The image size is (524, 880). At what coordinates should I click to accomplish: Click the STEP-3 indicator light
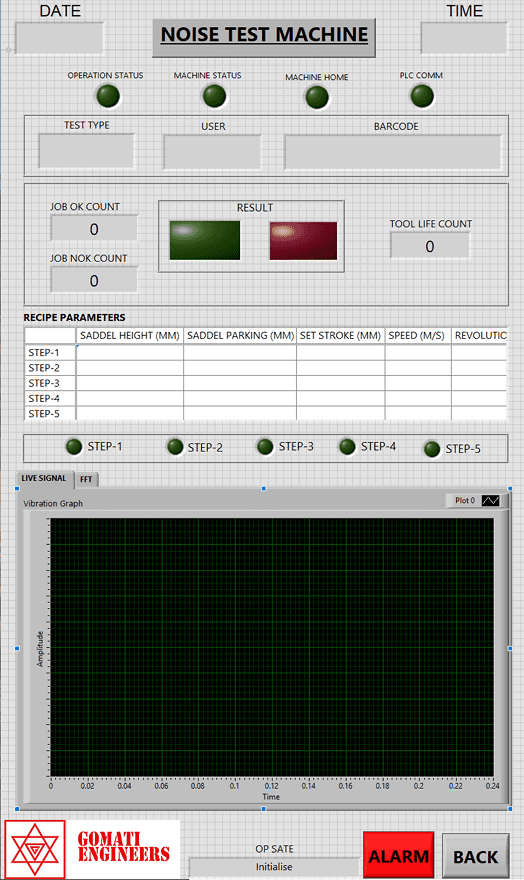pos(265,447)
